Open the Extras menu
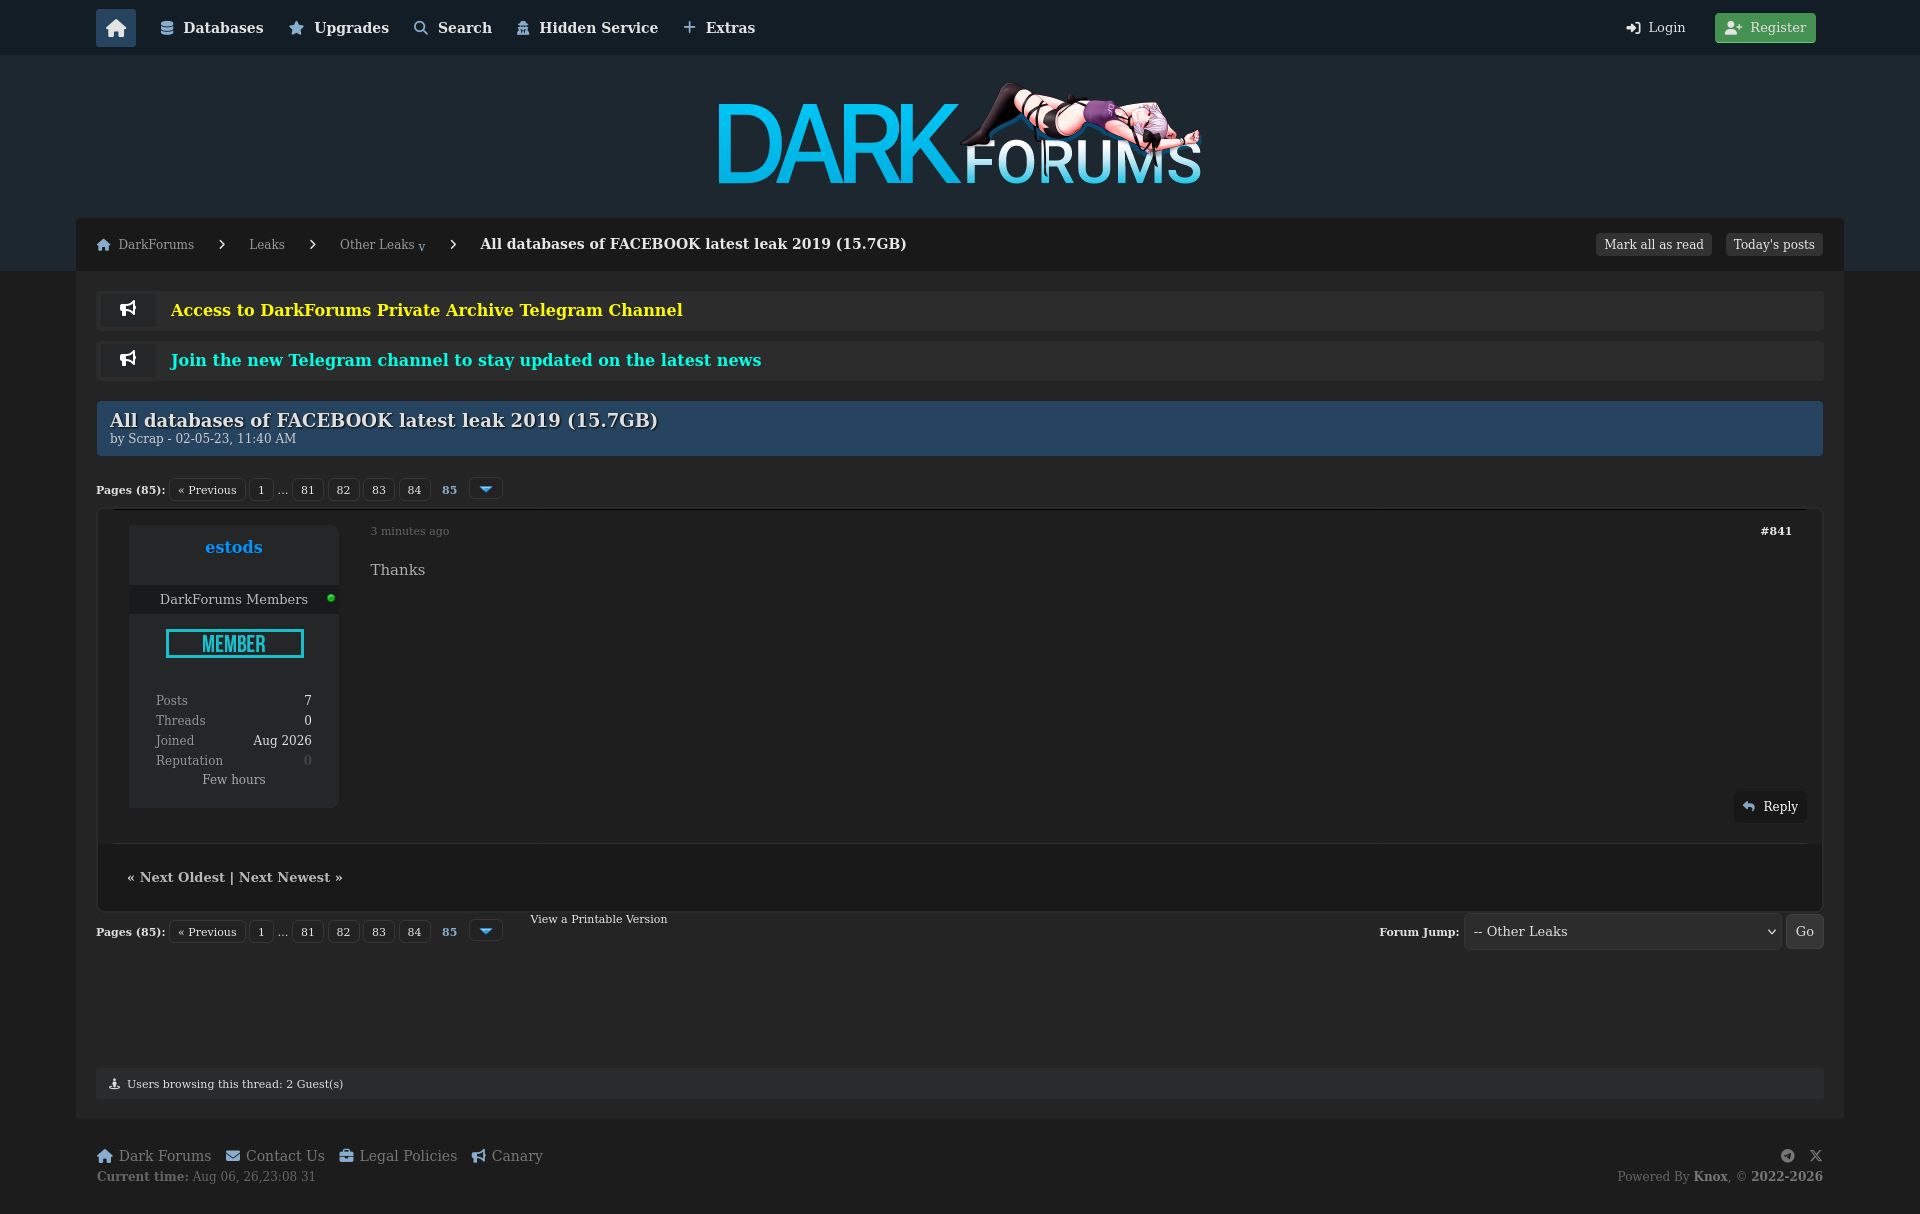1920x1214 pixels. pos(719,28)
